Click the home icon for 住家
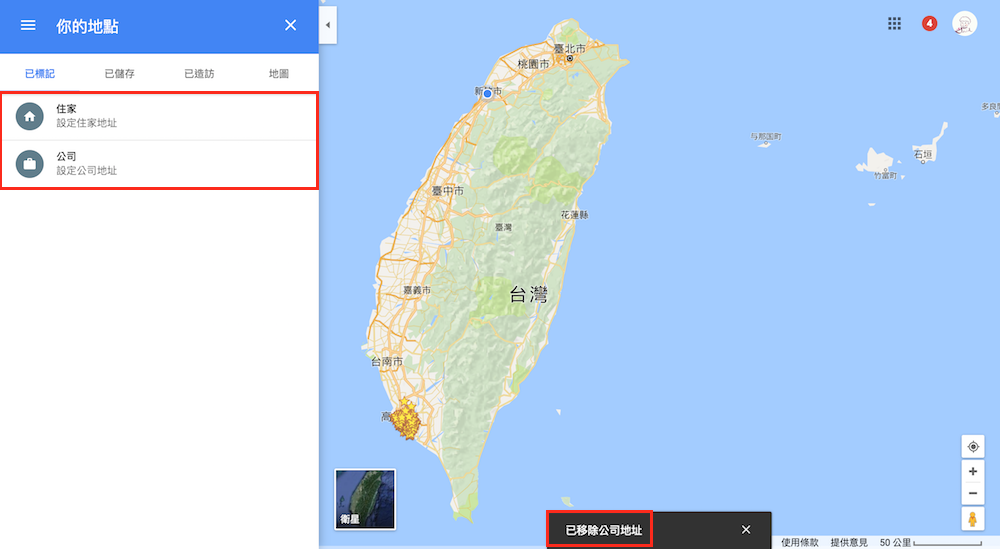The width and height of the screenshot is (1000, 549). [x=29, y=116]
